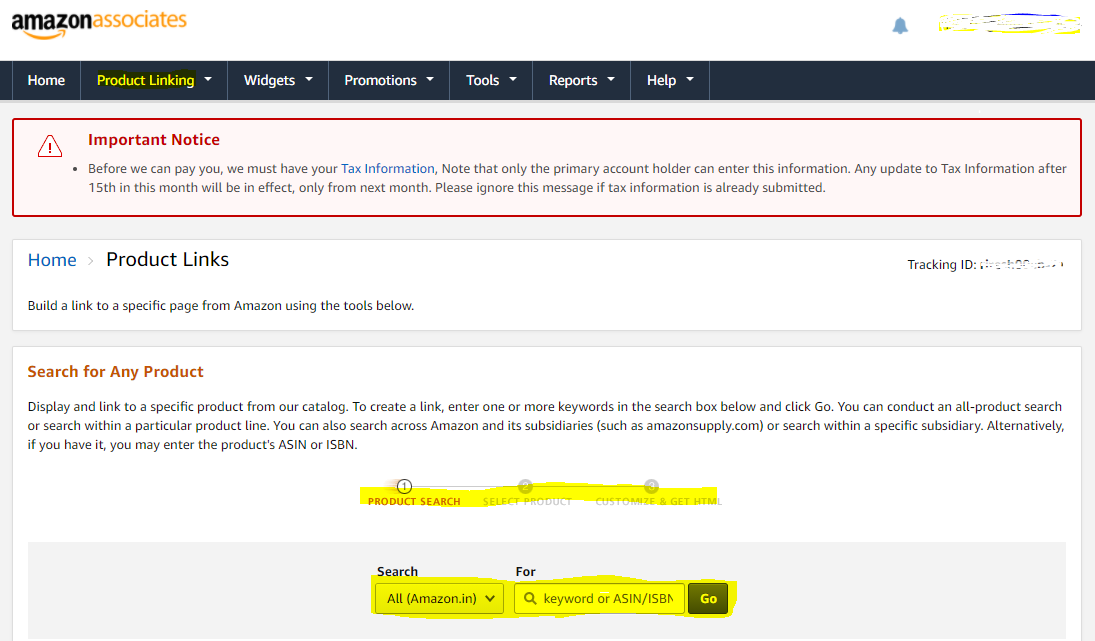Screen dimensions: 1095x641
Task: Open the All (Amazon.in) search category dropdown
Action: [x=439, y=598]
